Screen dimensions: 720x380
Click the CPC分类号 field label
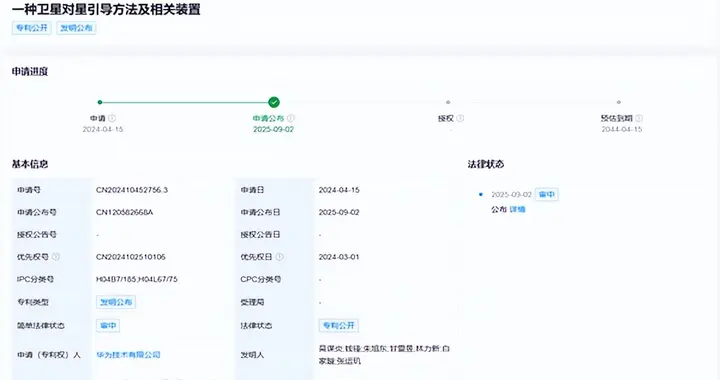pos(260,279)
